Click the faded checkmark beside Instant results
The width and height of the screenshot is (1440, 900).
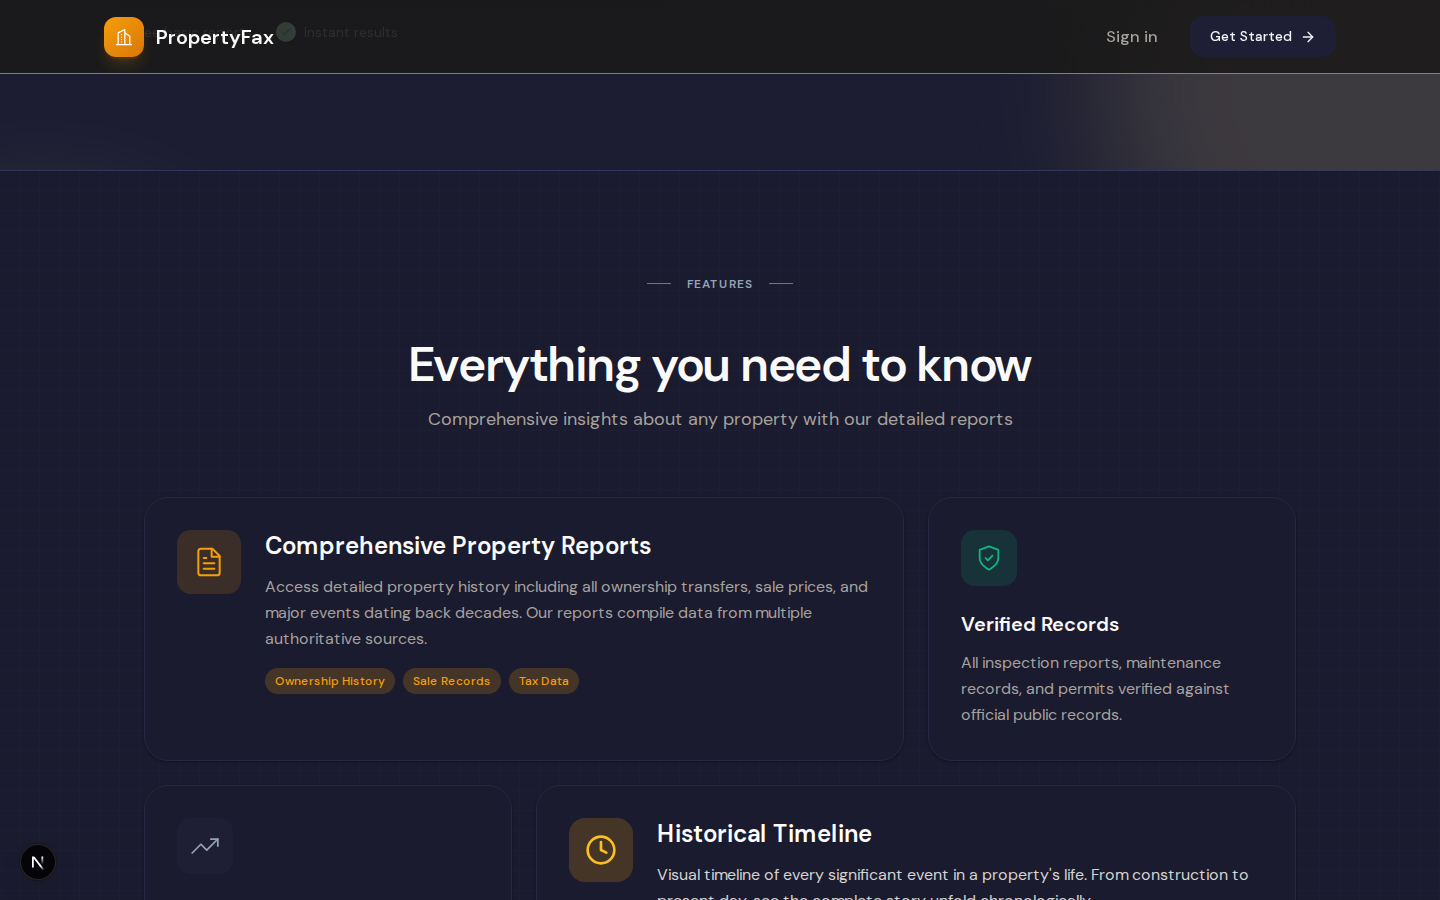pos(287,32)
